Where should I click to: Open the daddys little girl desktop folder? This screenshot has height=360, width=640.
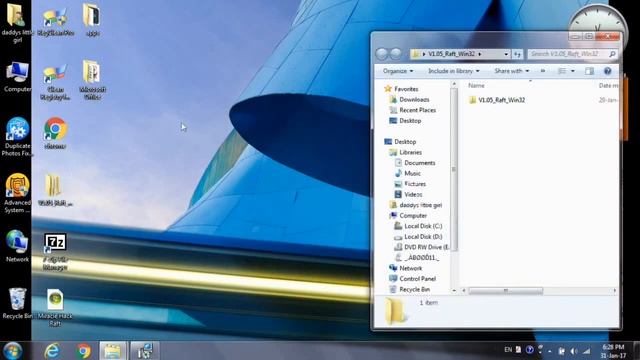tap(16, 22)
